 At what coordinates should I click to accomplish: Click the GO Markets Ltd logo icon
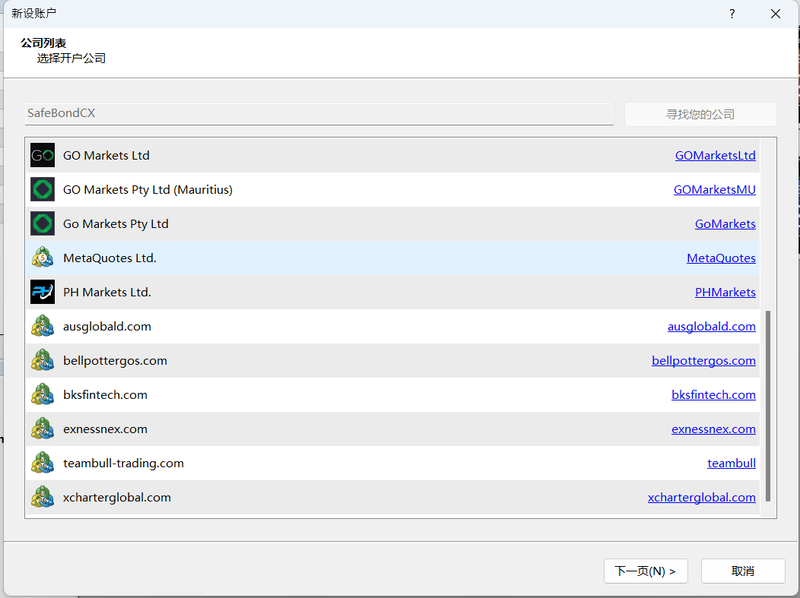(x=42, y=155)
